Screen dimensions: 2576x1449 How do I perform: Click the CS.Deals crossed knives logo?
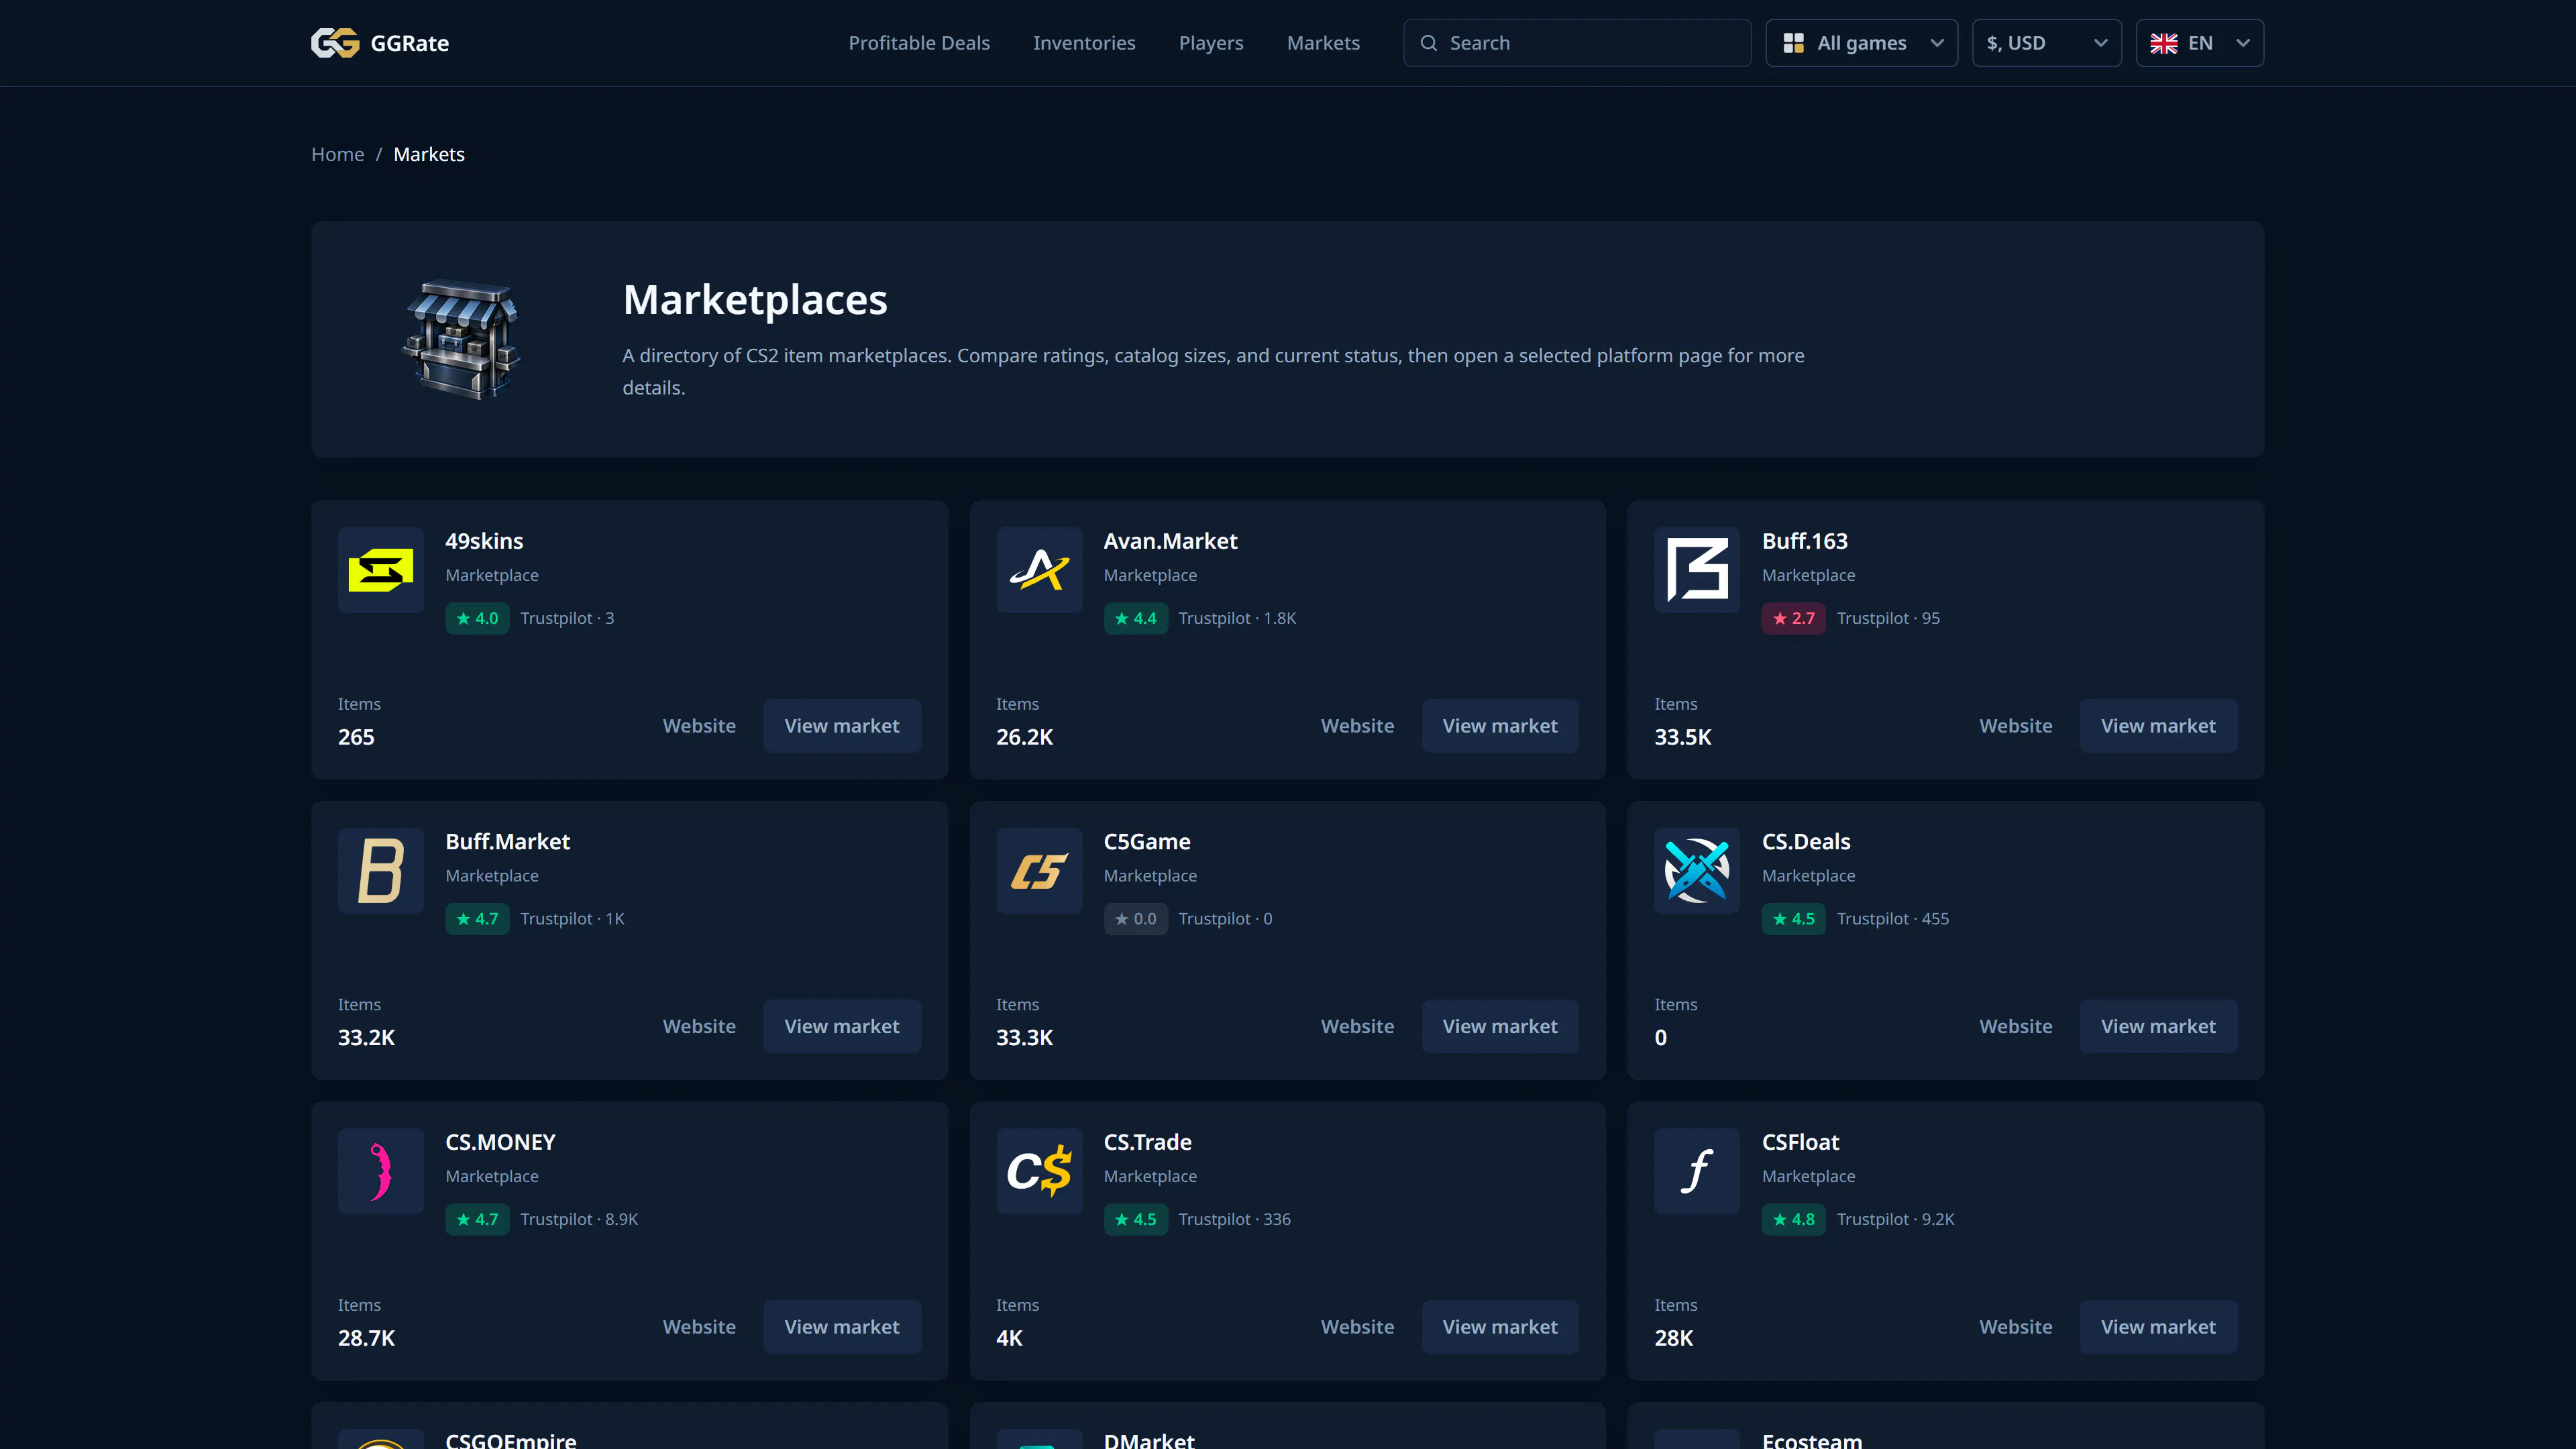1697,870
